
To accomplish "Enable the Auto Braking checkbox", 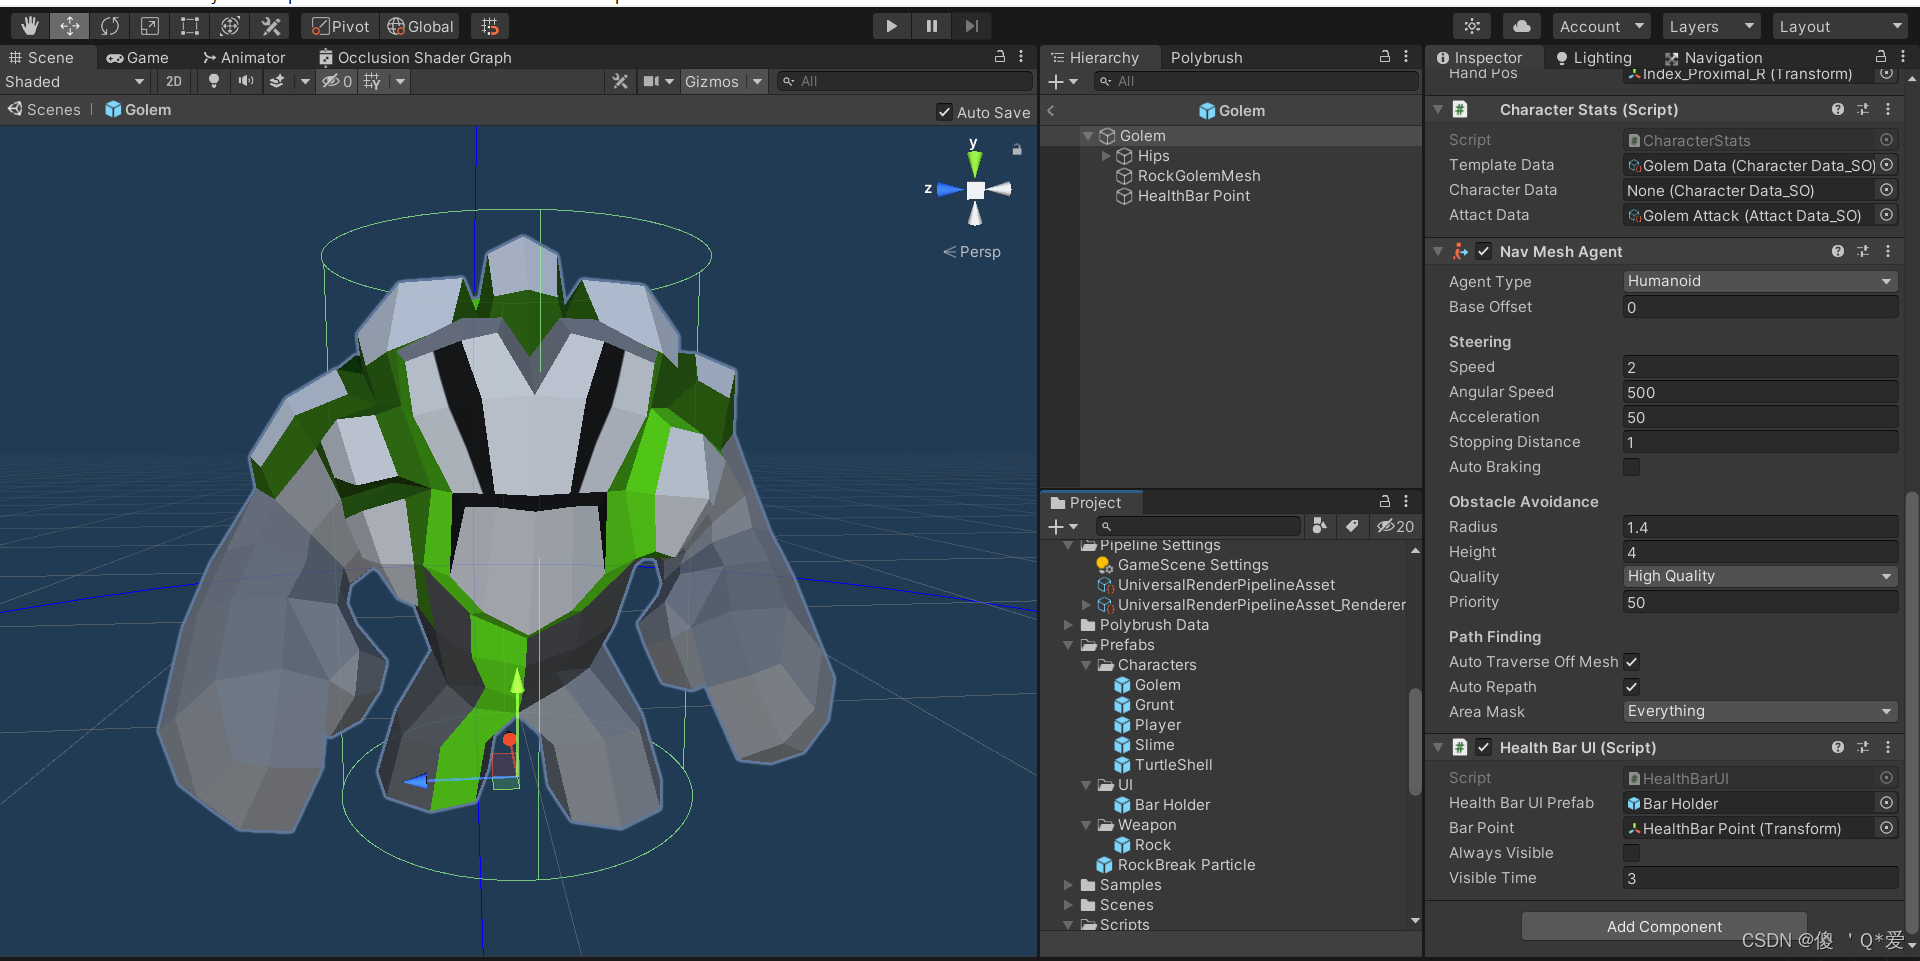I will click(x=1631, y=467).
